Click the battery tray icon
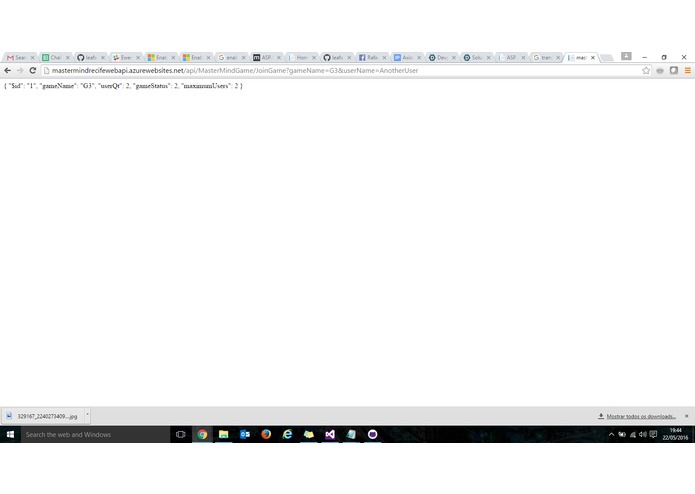The height and width of the screenshot is (494, 695). (x=622, y=434)
